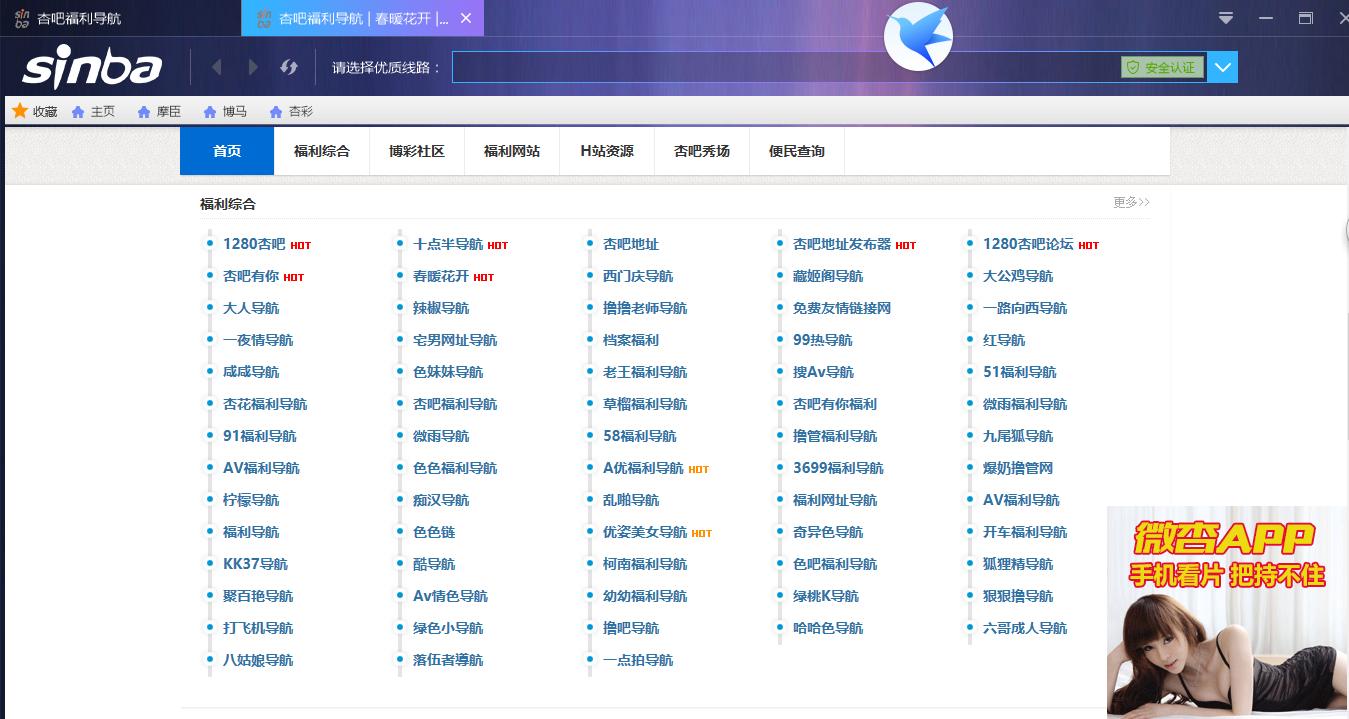
Task: Open the 免费友情链接网 link
Action: pos(842,308)
